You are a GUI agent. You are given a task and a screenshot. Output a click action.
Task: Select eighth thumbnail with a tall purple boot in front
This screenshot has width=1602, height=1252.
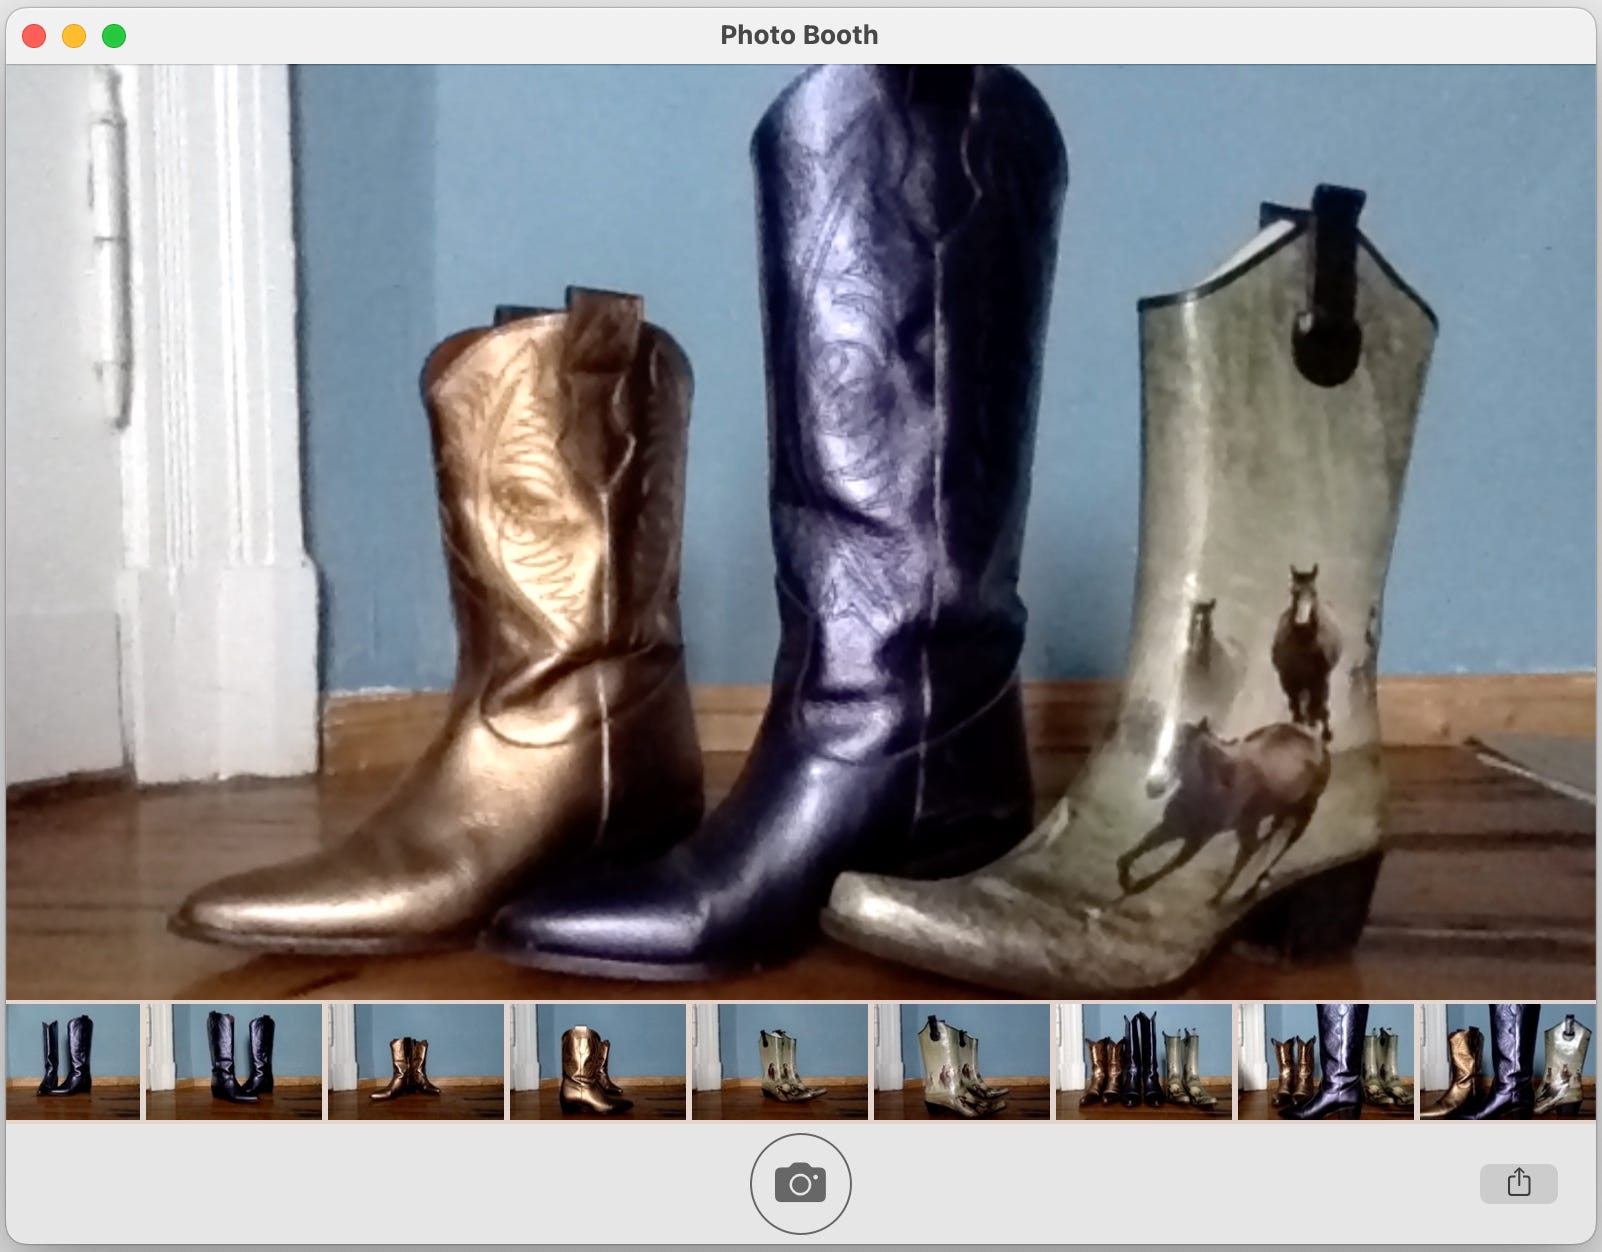[x=1326, y=1061]
